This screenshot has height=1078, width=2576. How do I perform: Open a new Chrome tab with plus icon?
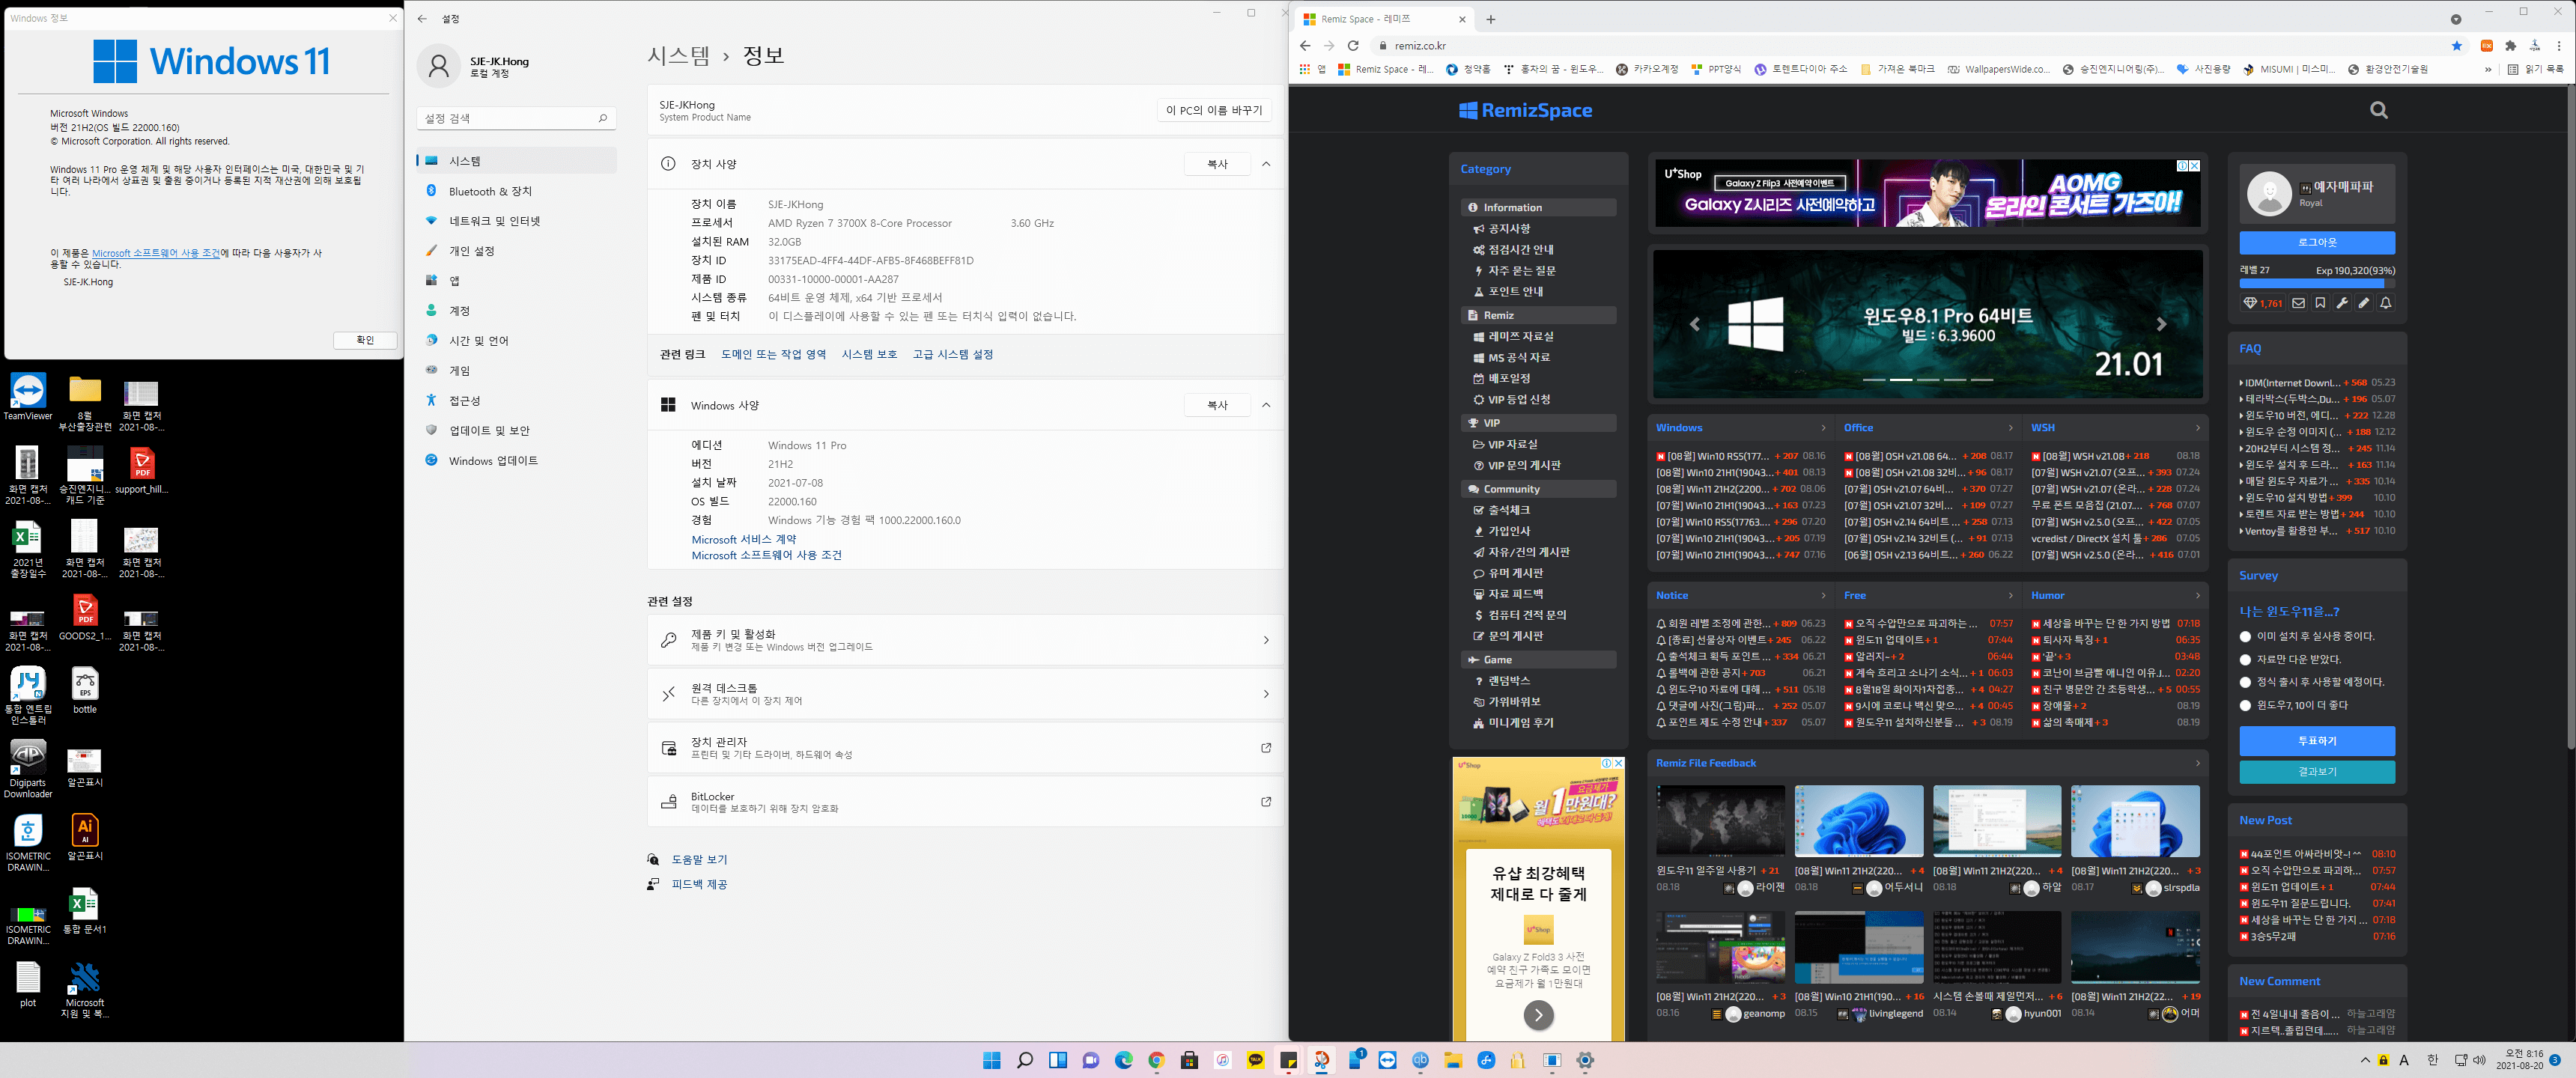pos(1491,19)
